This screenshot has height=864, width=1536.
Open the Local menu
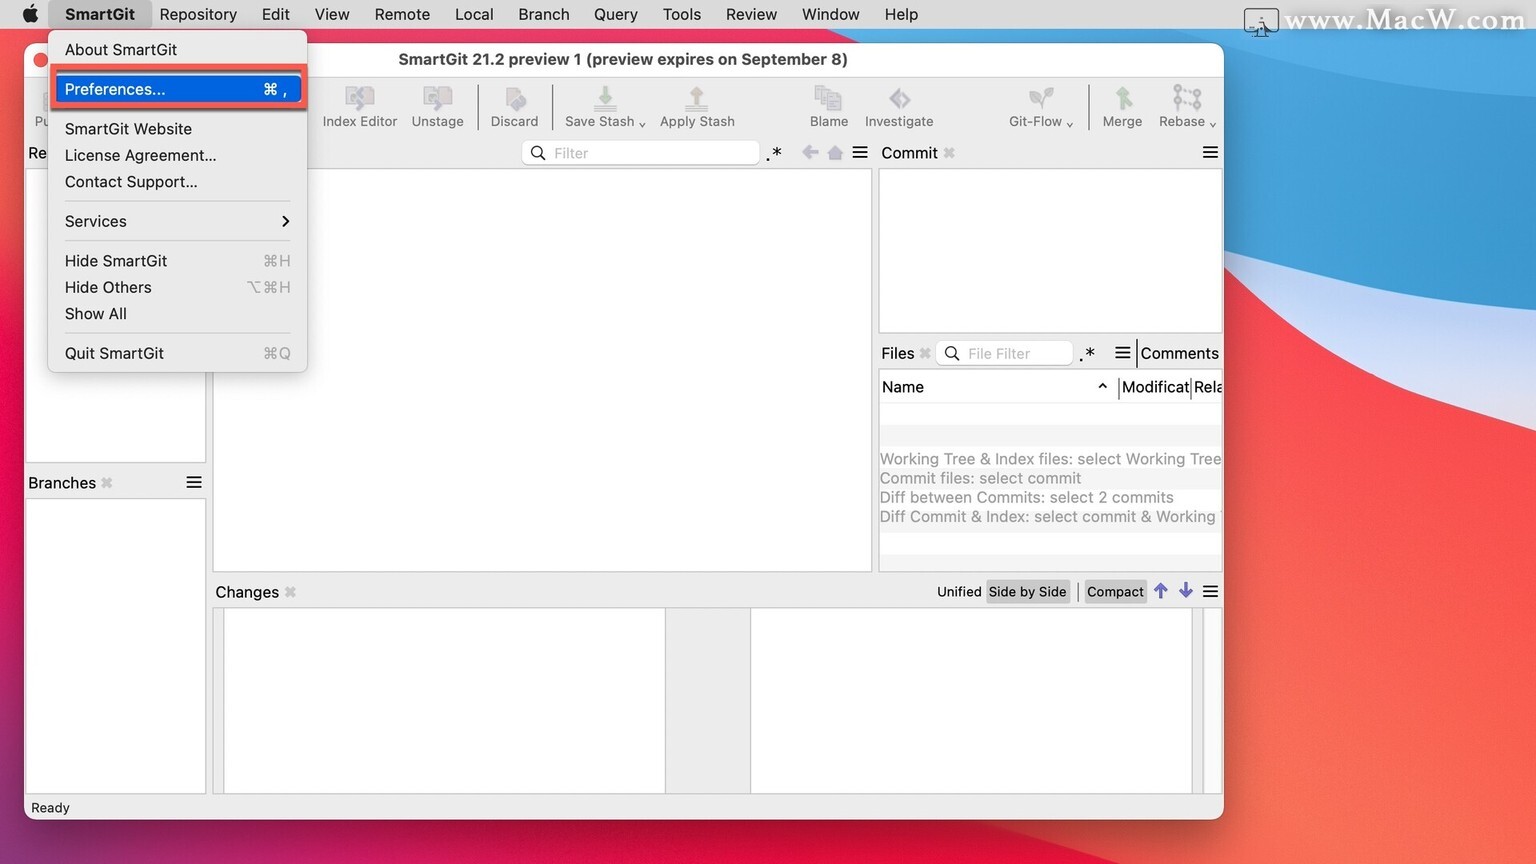(474, 14)
